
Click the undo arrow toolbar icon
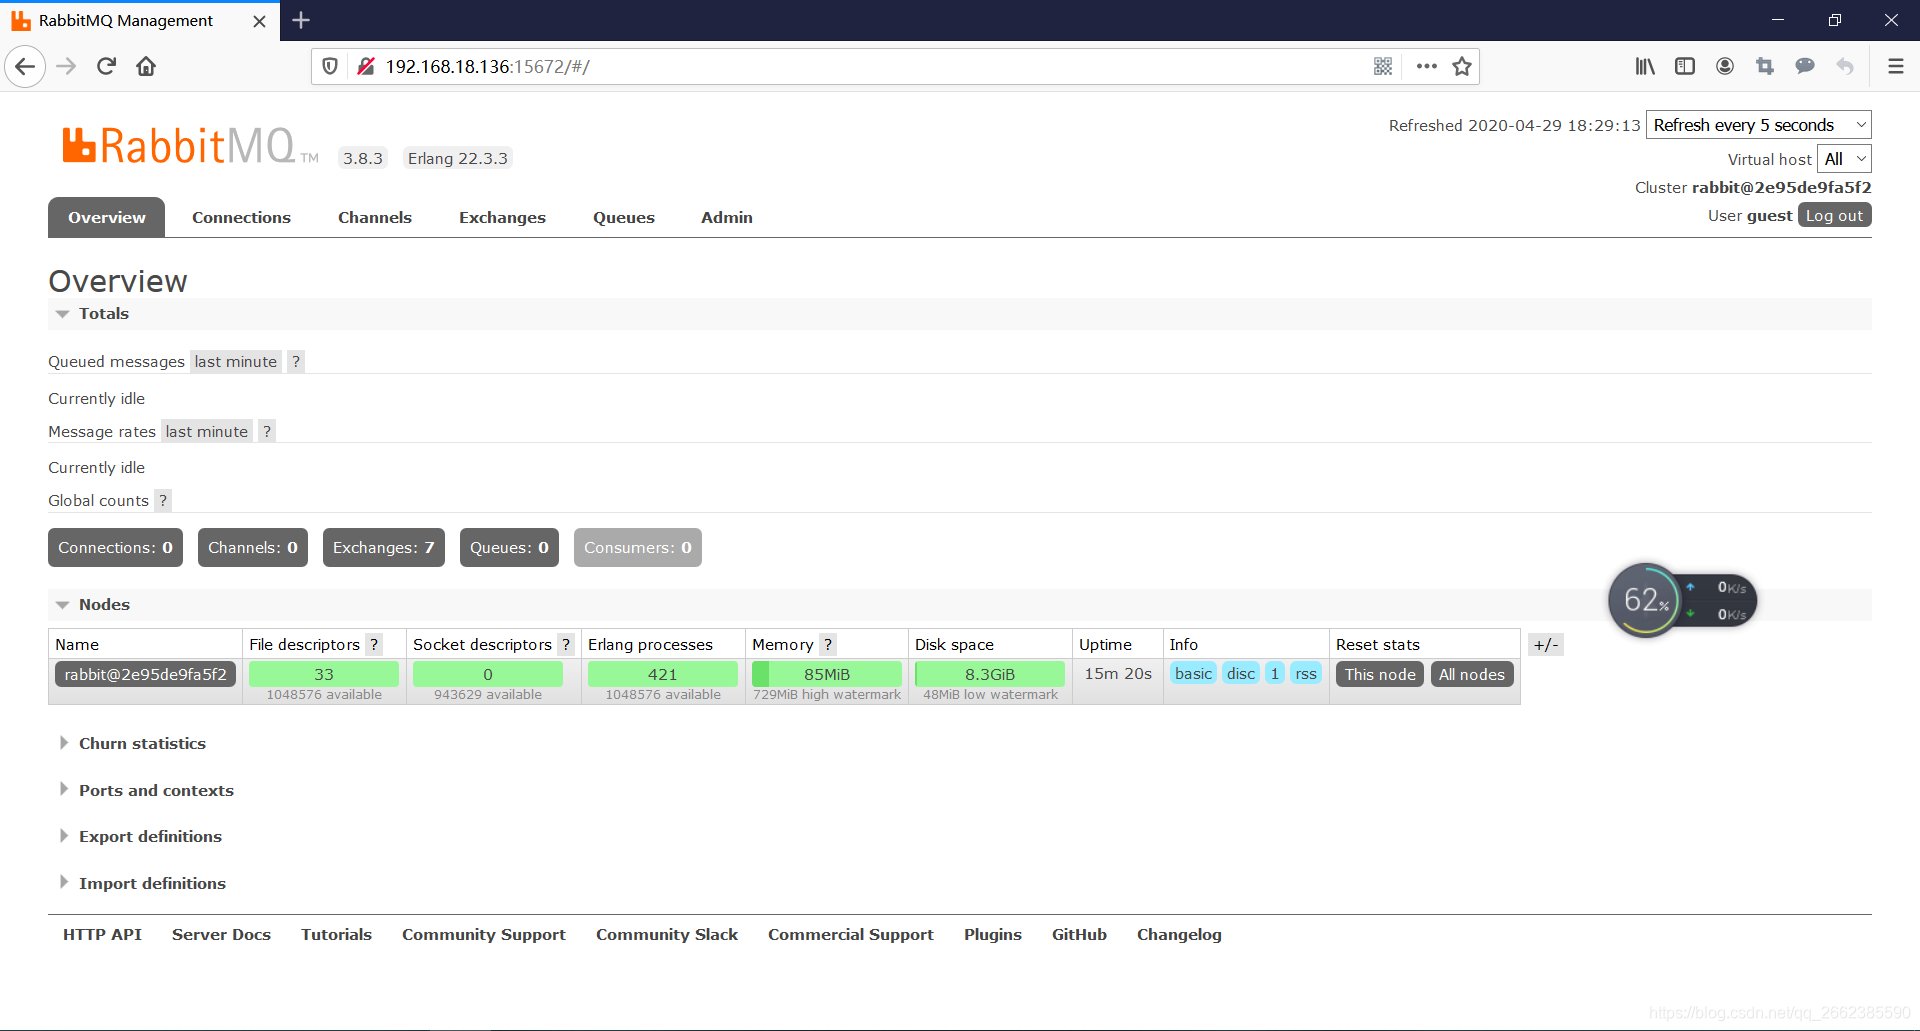(x=1845, y=67)
